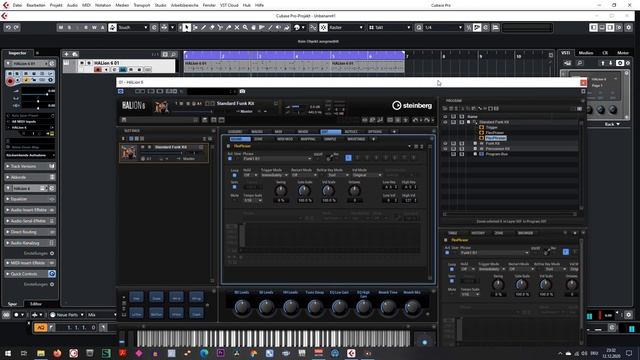Open the Datei menu
The image size is (640, 360).
[17, 5]
